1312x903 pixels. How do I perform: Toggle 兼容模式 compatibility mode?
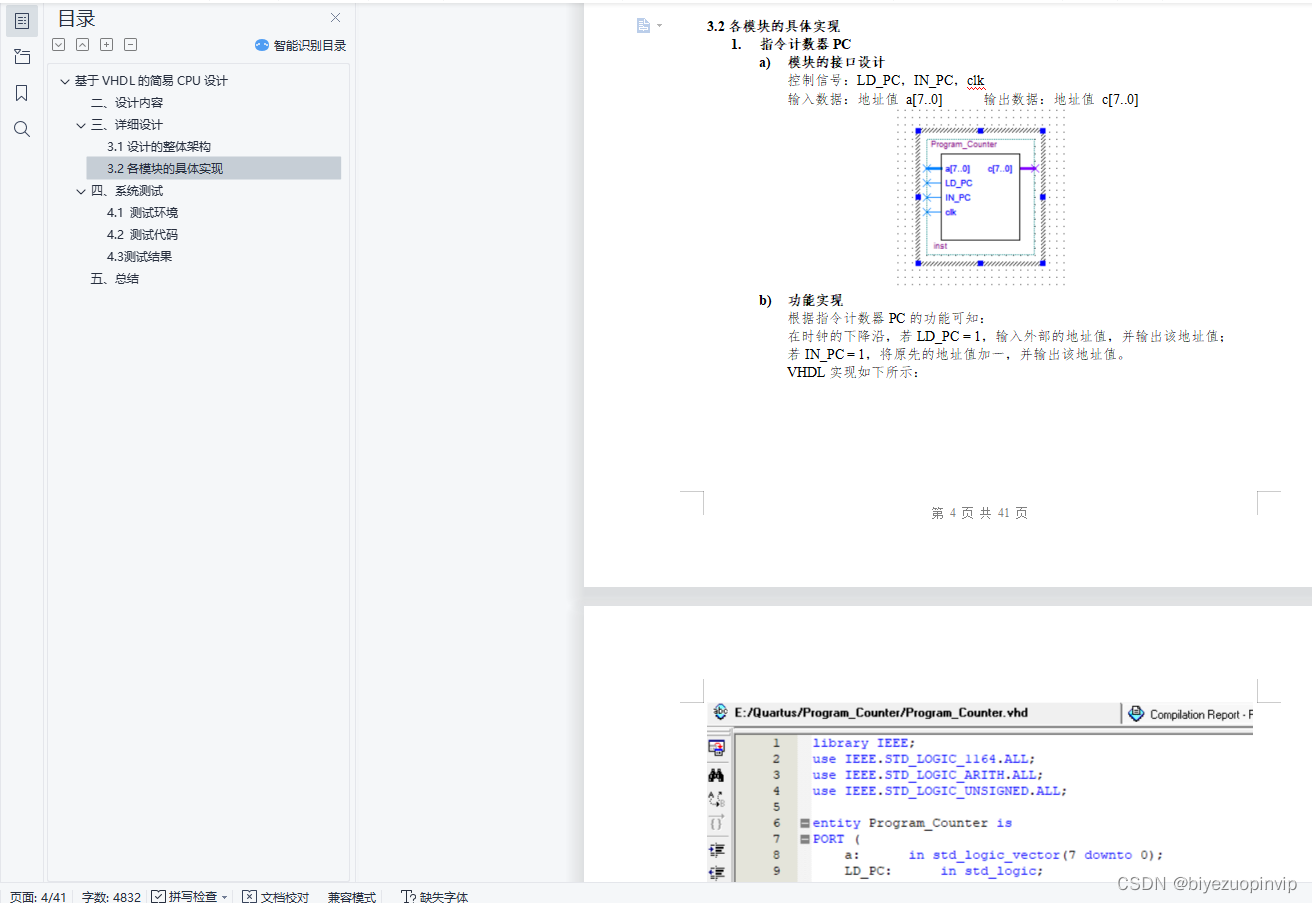tap(351, 896)
